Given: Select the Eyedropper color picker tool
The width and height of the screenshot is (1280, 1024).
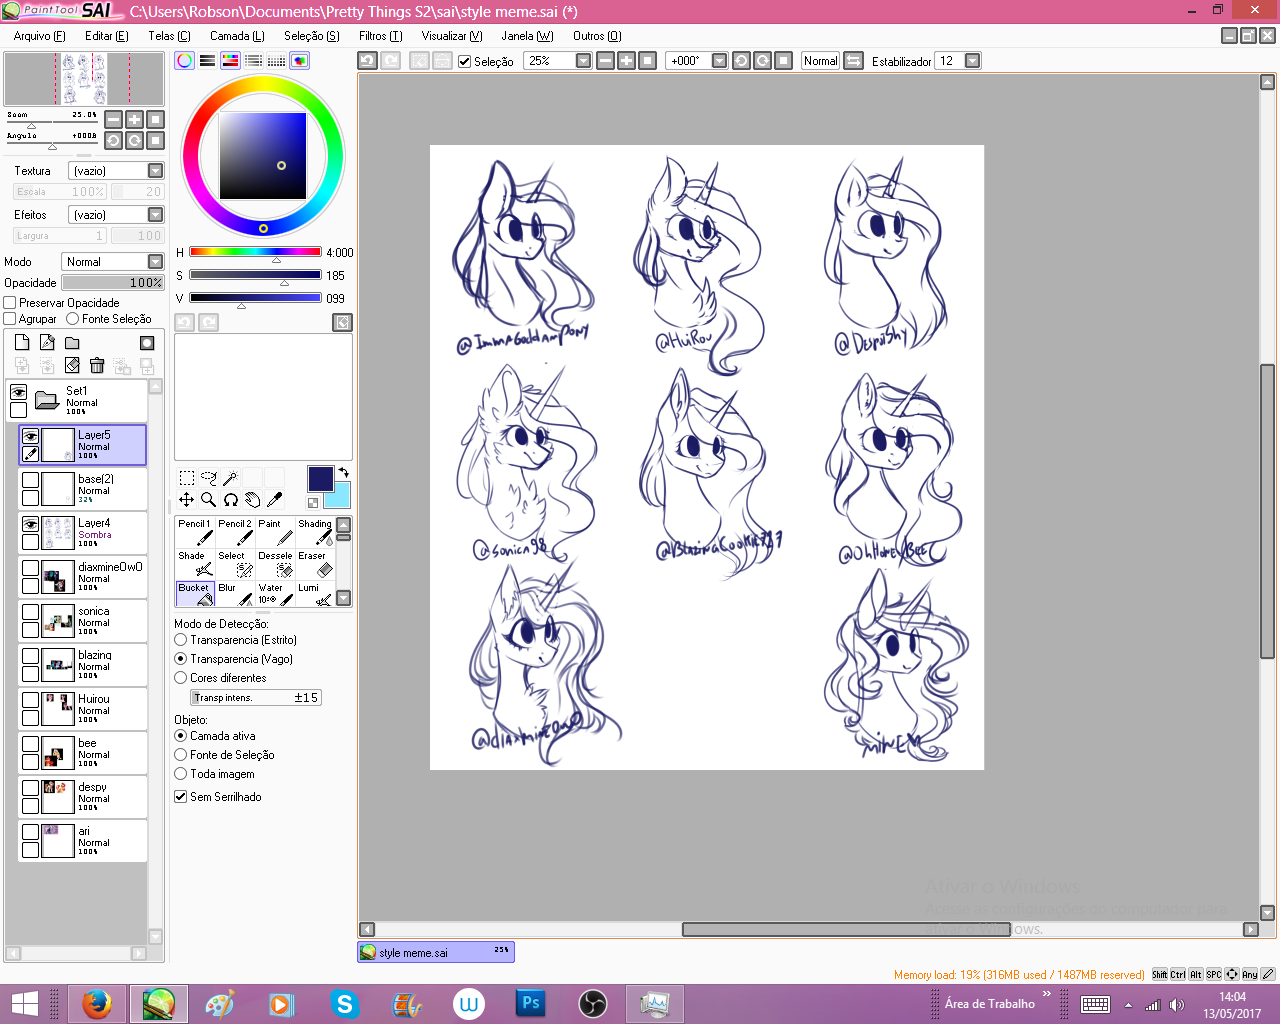Looking at the screenshot, I should [x=275, y=500].
